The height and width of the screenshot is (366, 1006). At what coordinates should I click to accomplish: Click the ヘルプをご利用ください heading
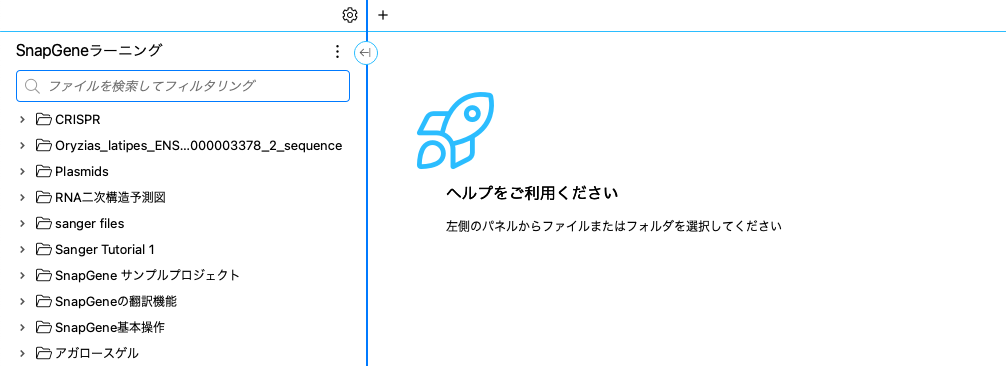(x=532, y=193)
